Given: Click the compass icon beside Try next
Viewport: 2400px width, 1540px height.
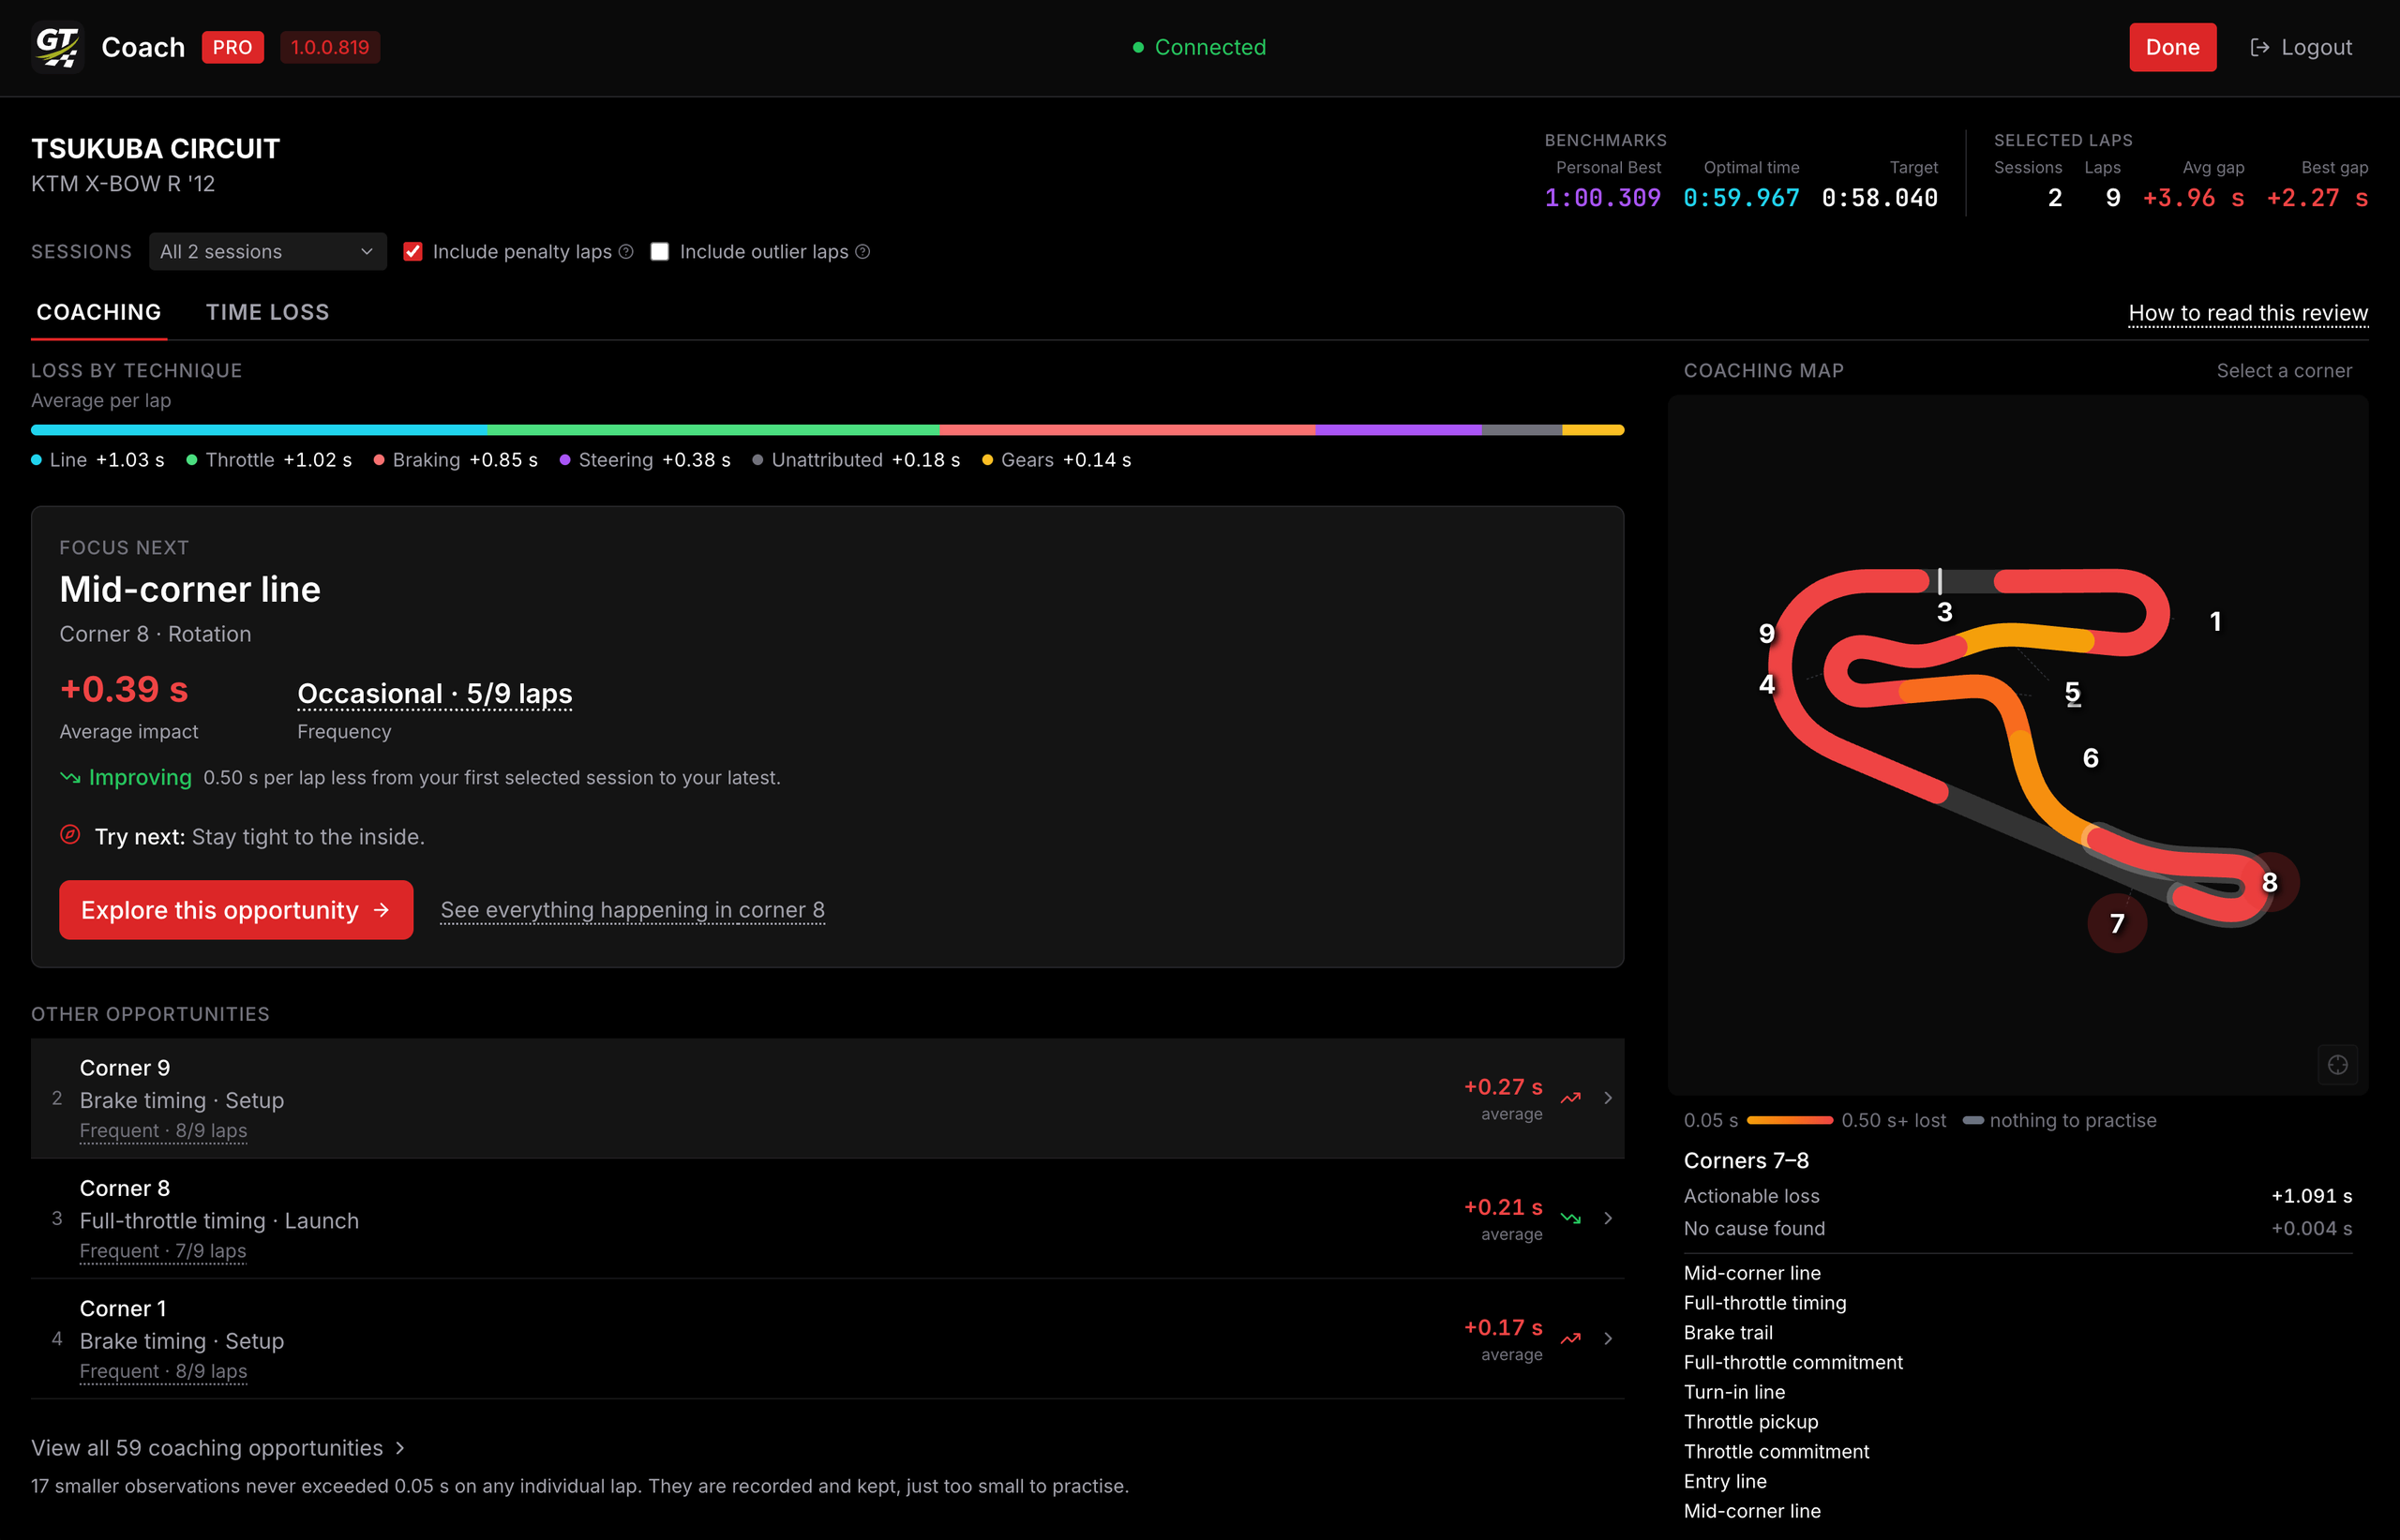Looking at the screenshot, I should tap(70, 835).
